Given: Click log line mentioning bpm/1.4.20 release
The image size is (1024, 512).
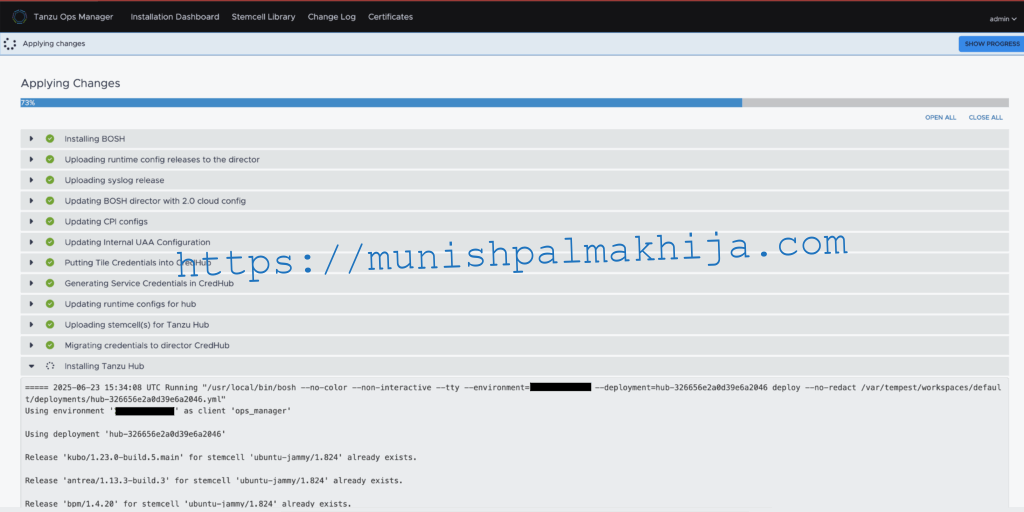Looking at the screenshot, I should [188, 504].
